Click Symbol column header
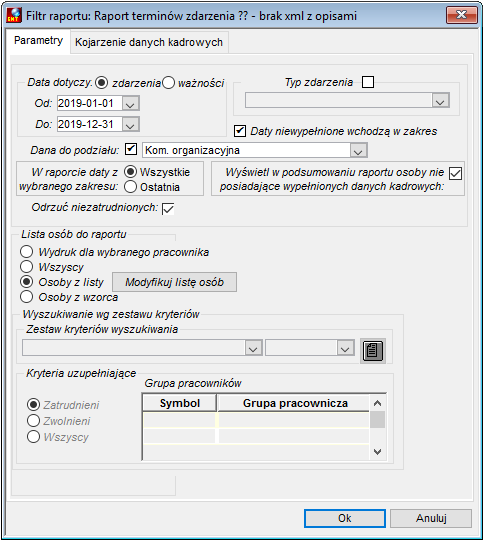The height and width of the screenshot is (541, 484). 179,403
